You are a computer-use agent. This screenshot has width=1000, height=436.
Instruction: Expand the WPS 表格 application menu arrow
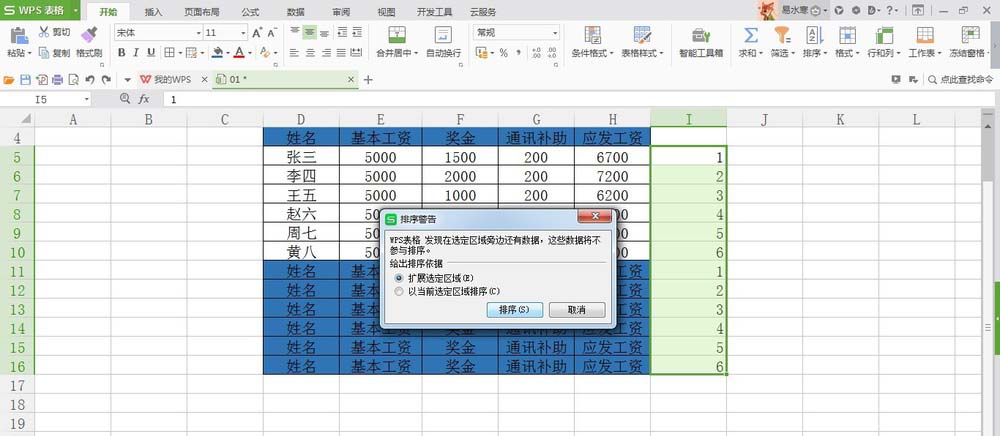coord(75,10)
